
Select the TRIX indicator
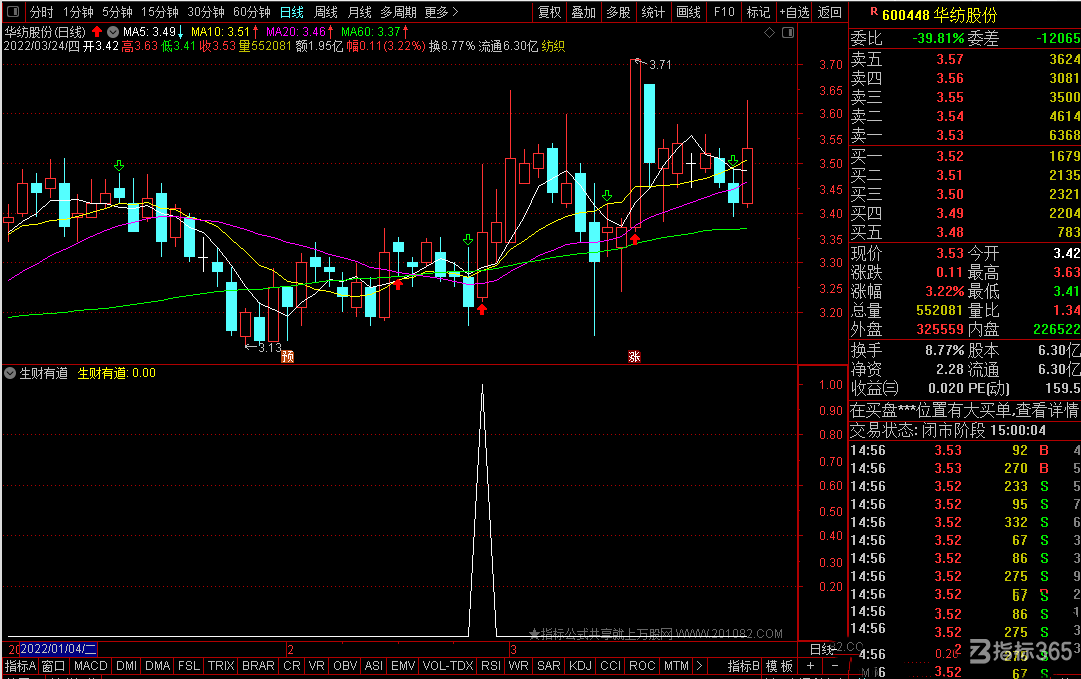[221, 666]
